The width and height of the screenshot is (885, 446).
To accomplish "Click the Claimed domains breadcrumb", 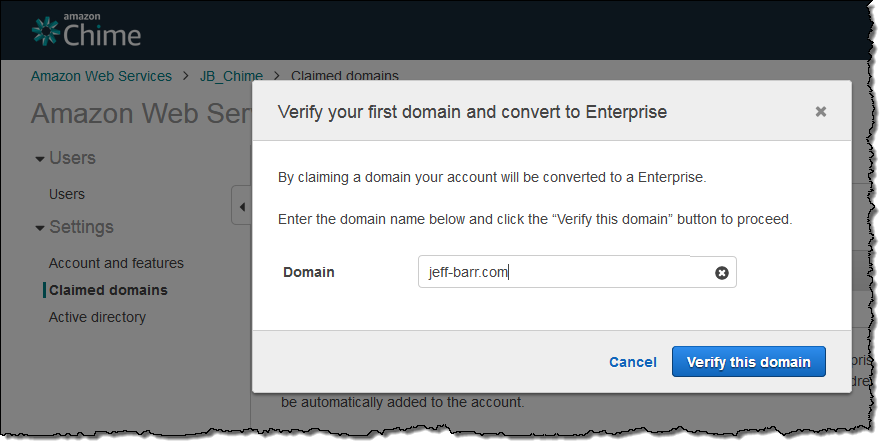I will point(344,76).
